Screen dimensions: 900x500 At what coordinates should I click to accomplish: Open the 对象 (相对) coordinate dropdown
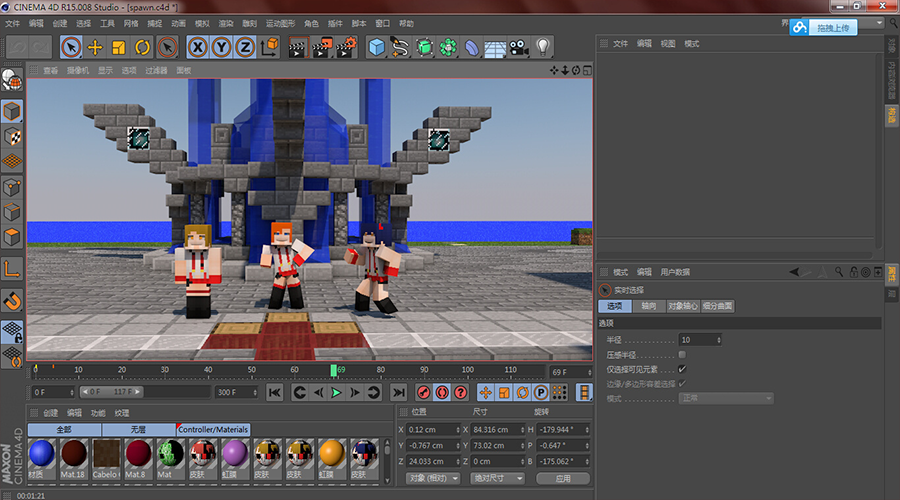pyautogui.click(x=430, y=478)
